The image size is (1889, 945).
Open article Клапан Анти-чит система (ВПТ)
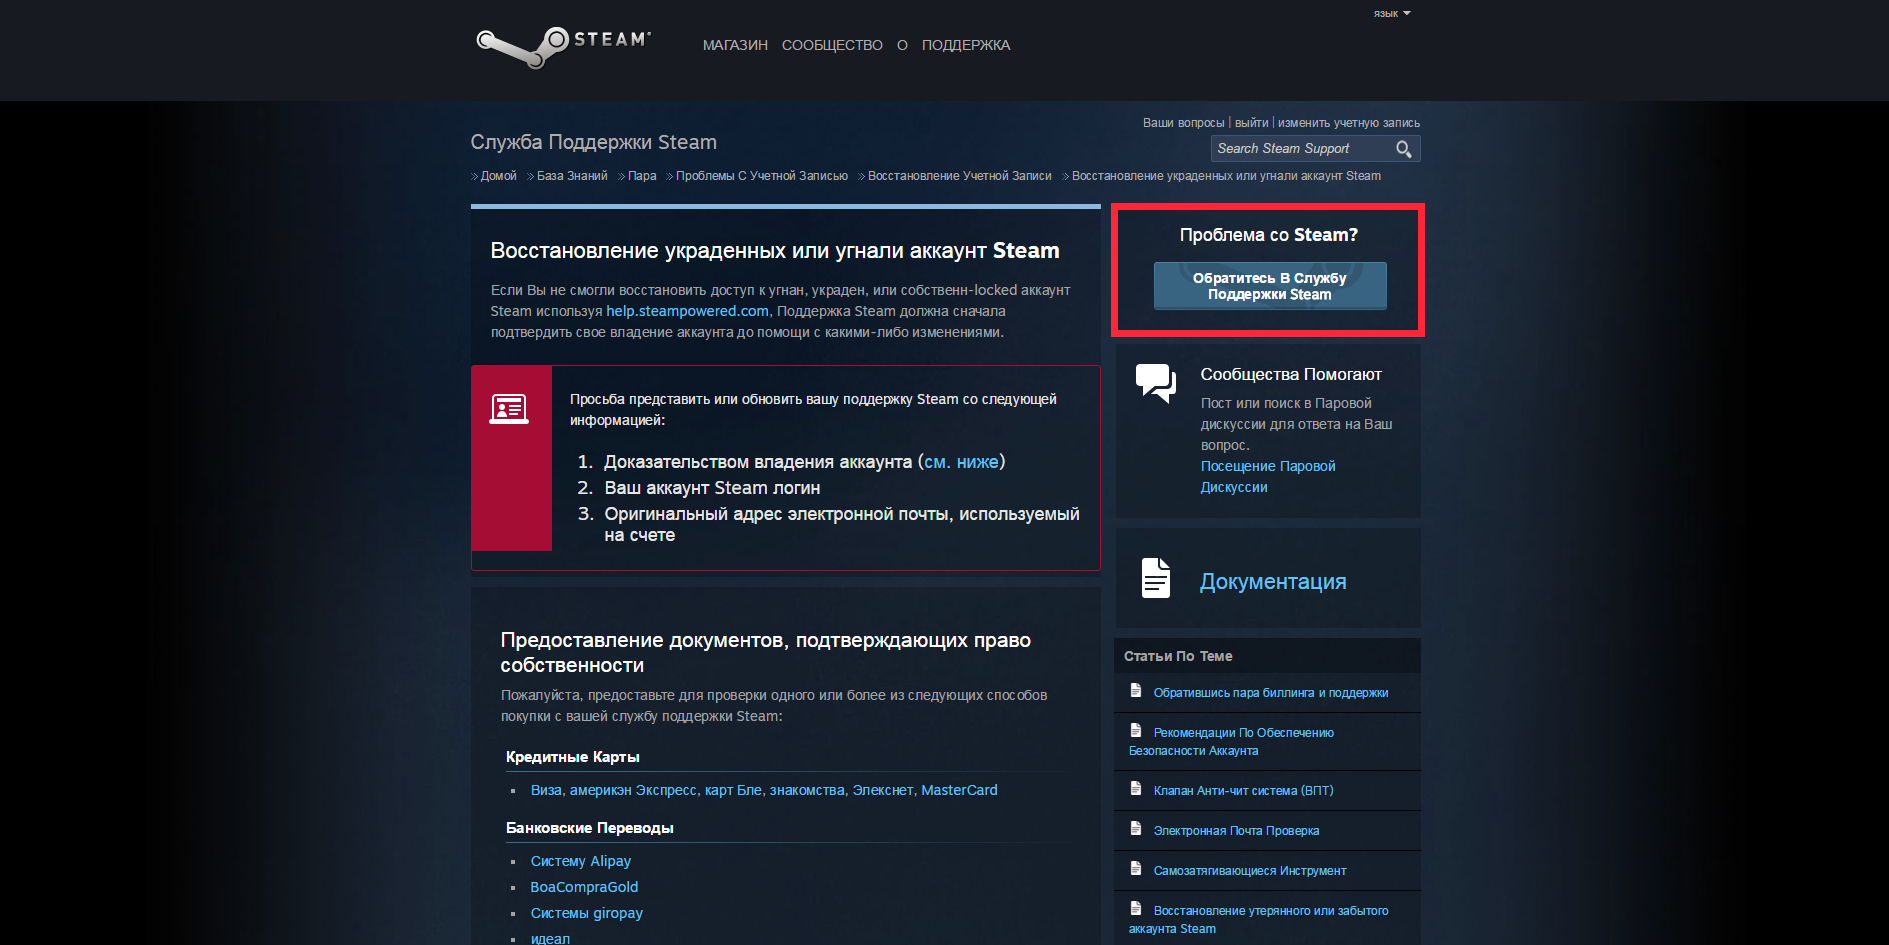point(1244,791)
